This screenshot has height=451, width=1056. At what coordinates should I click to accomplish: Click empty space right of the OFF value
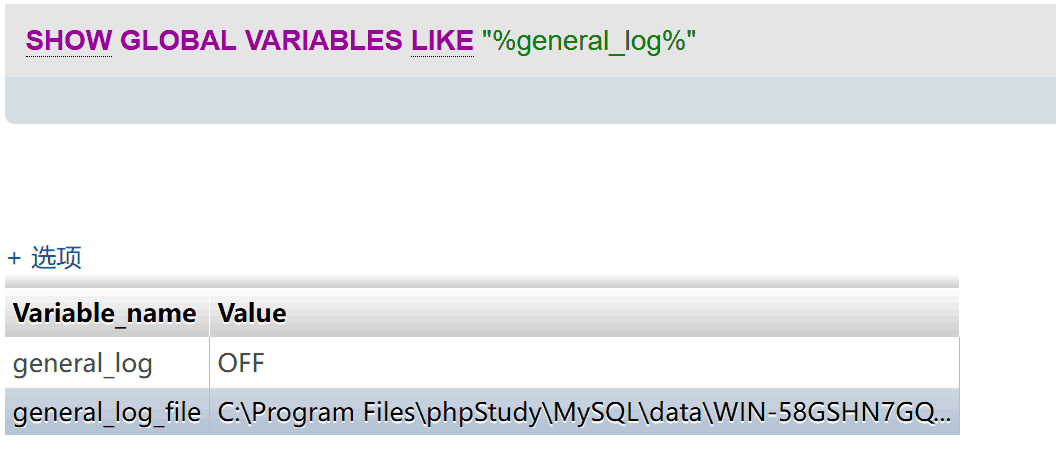tap(600, 363)
